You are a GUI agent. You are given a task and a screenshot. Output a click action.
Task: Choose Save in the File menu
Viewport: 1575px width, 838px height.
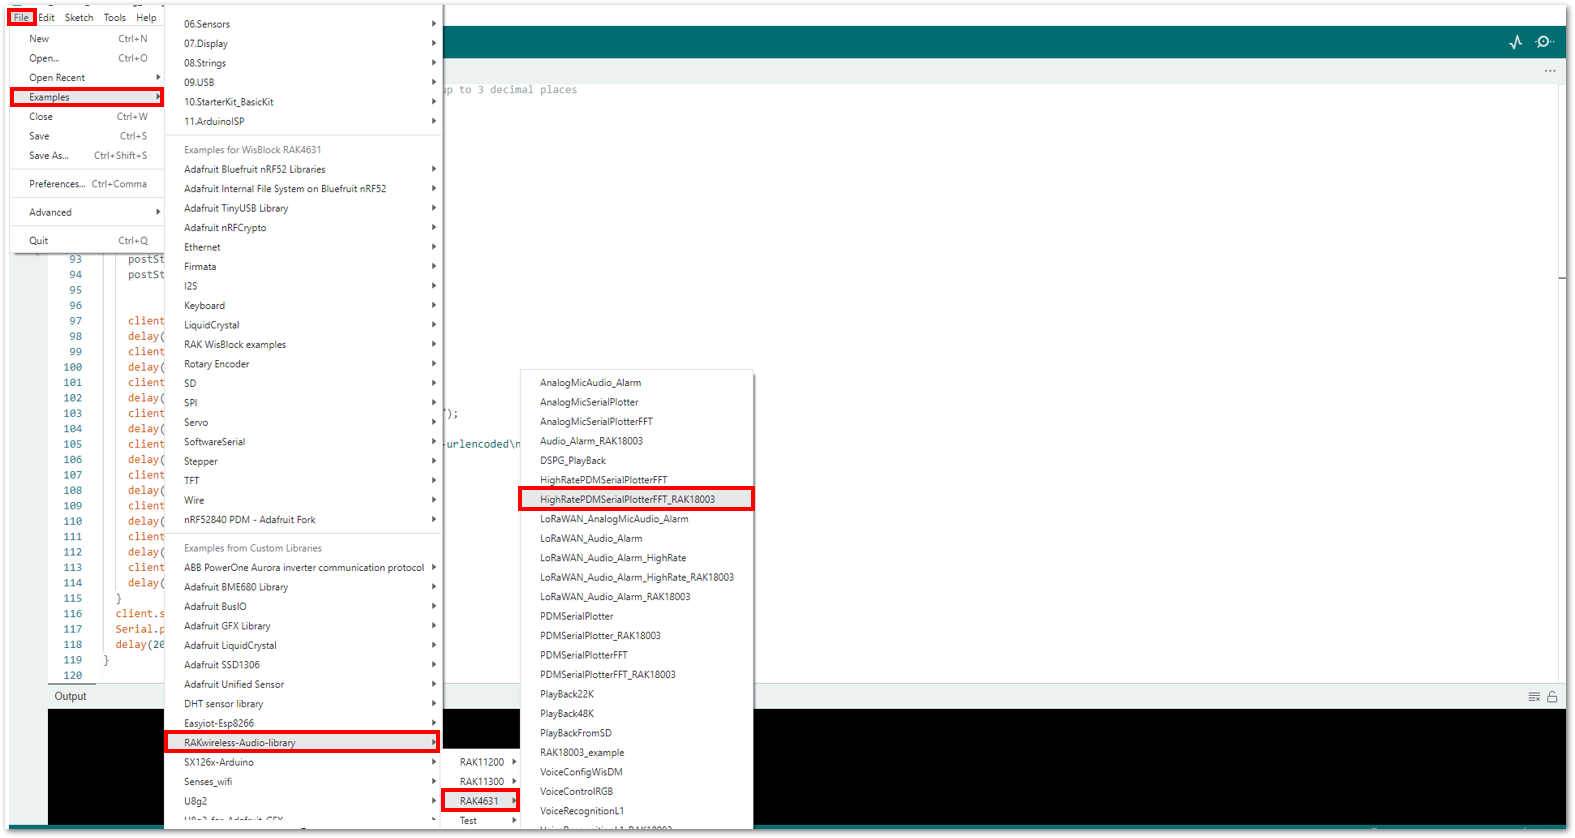click(x=88, y=136)
